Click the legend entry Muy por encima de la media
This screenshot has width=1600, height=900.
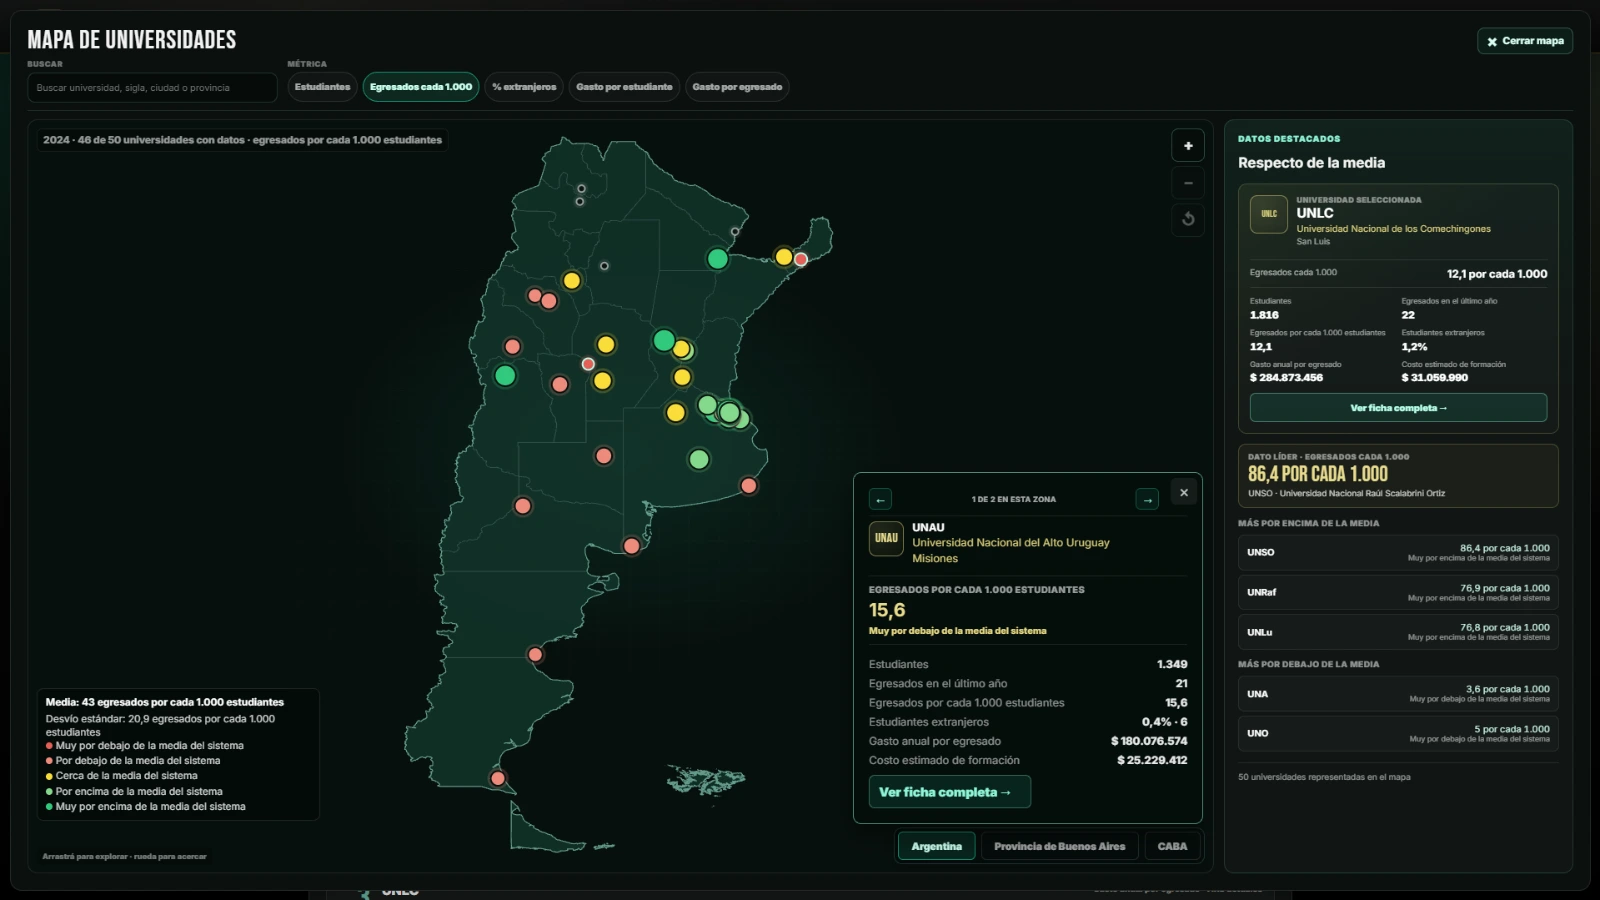coord(145,807)
